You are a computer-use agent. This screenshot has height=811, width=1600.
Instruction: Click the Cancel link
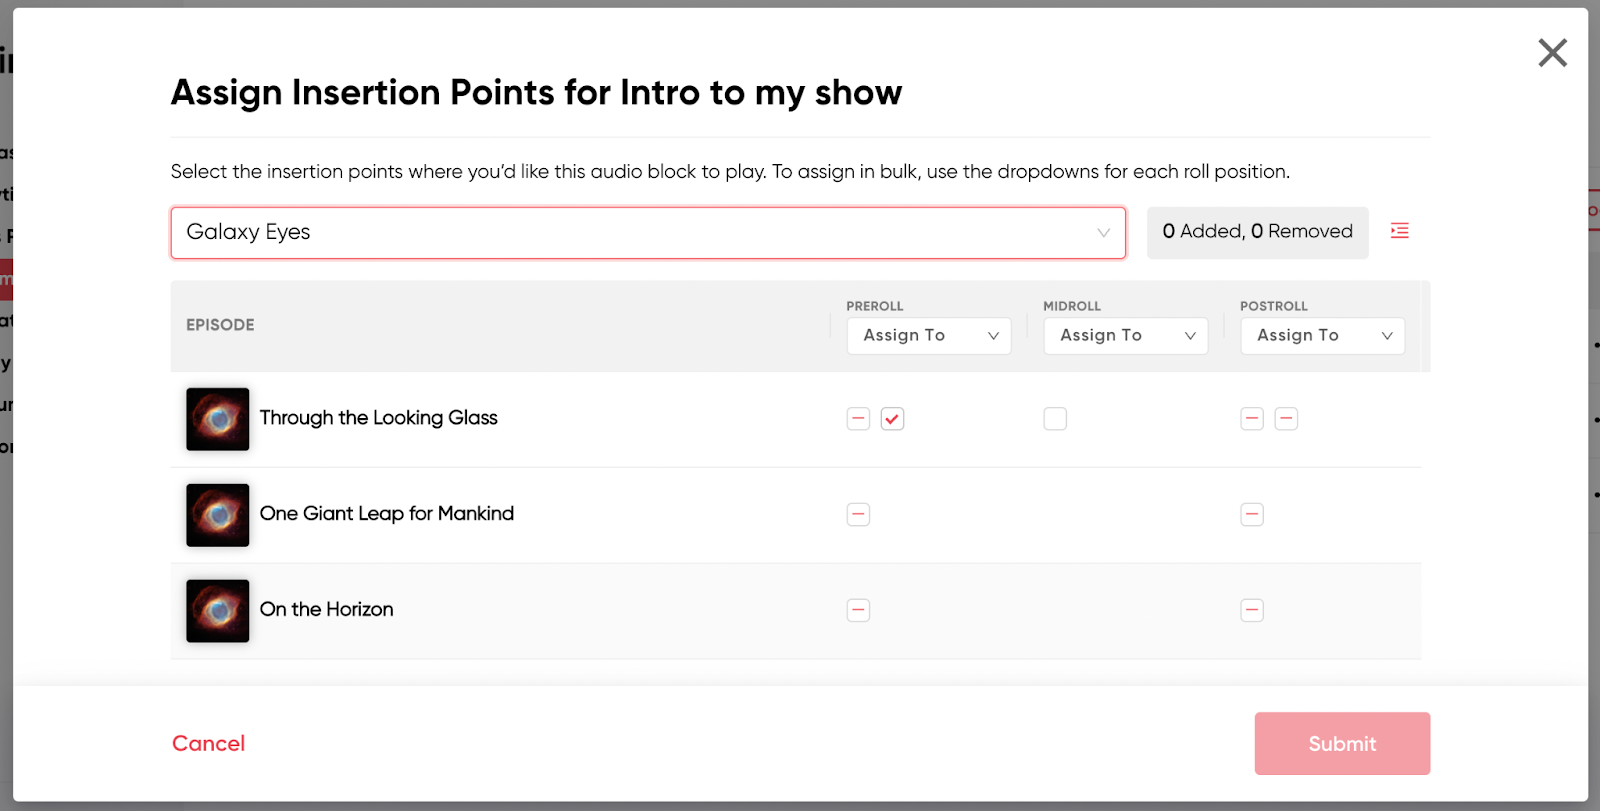tap(208, 743)
